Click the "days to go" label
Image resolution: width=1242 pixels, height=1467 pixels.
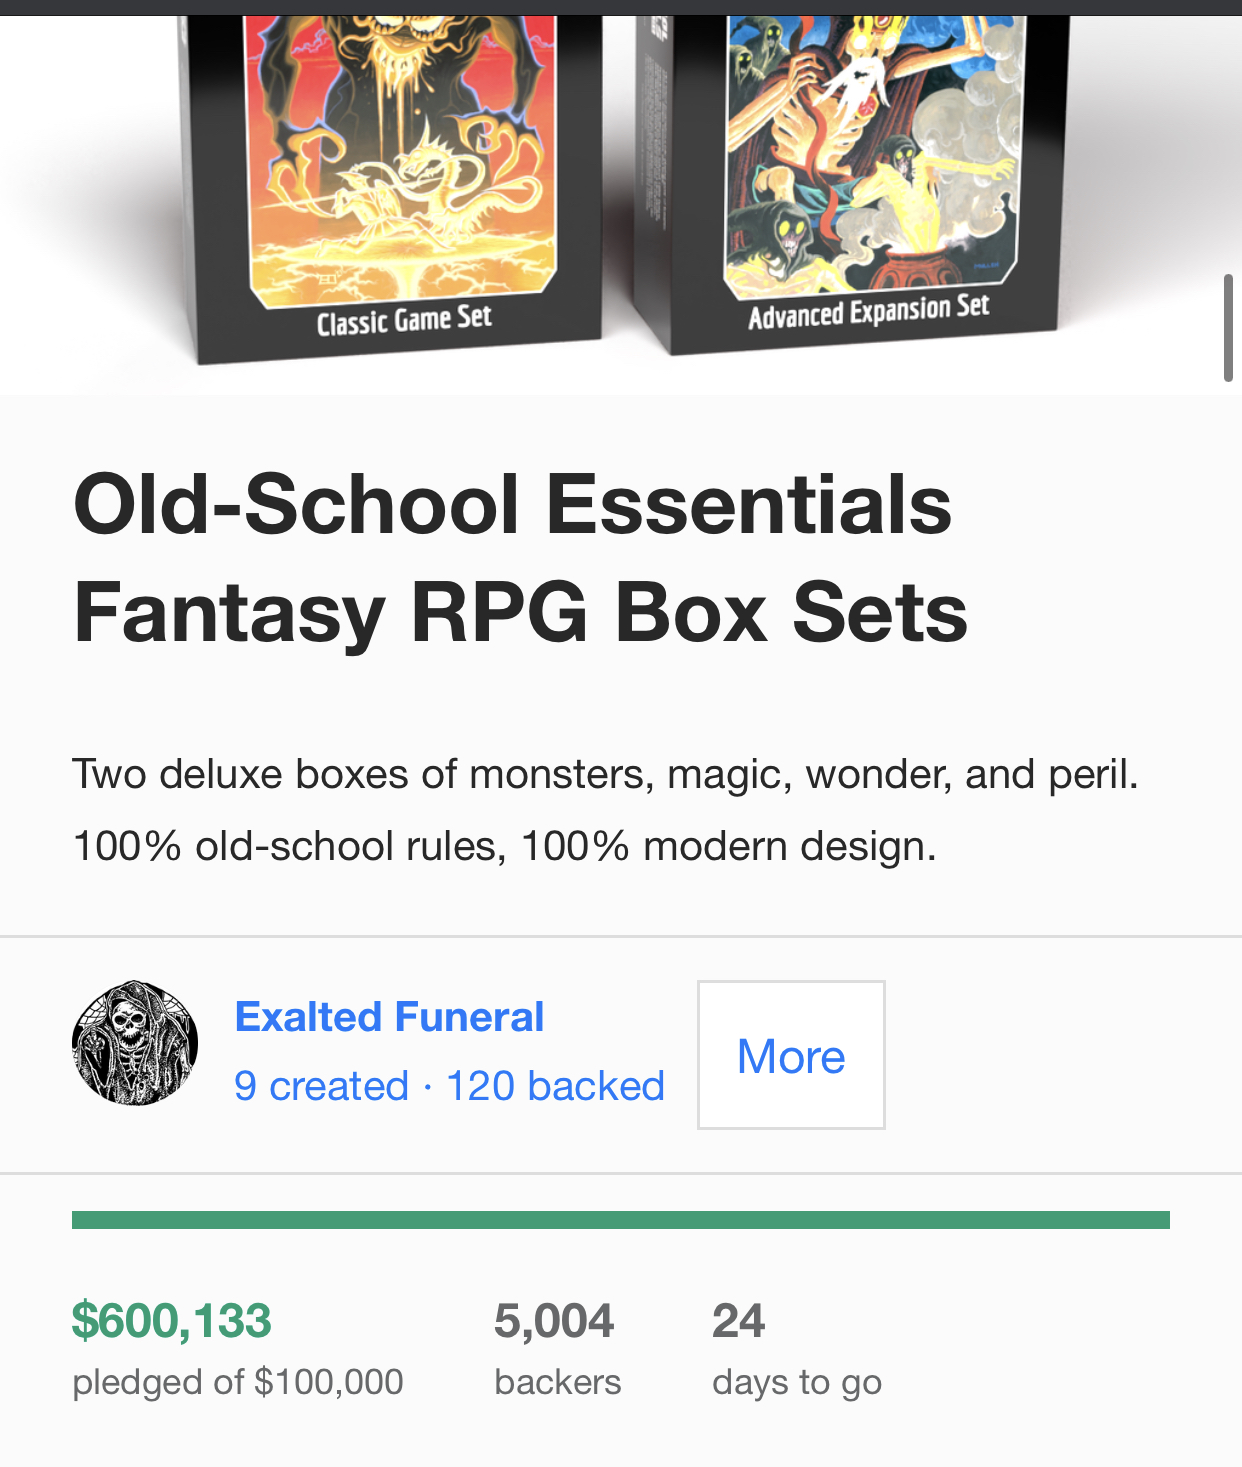(797, 1382)
